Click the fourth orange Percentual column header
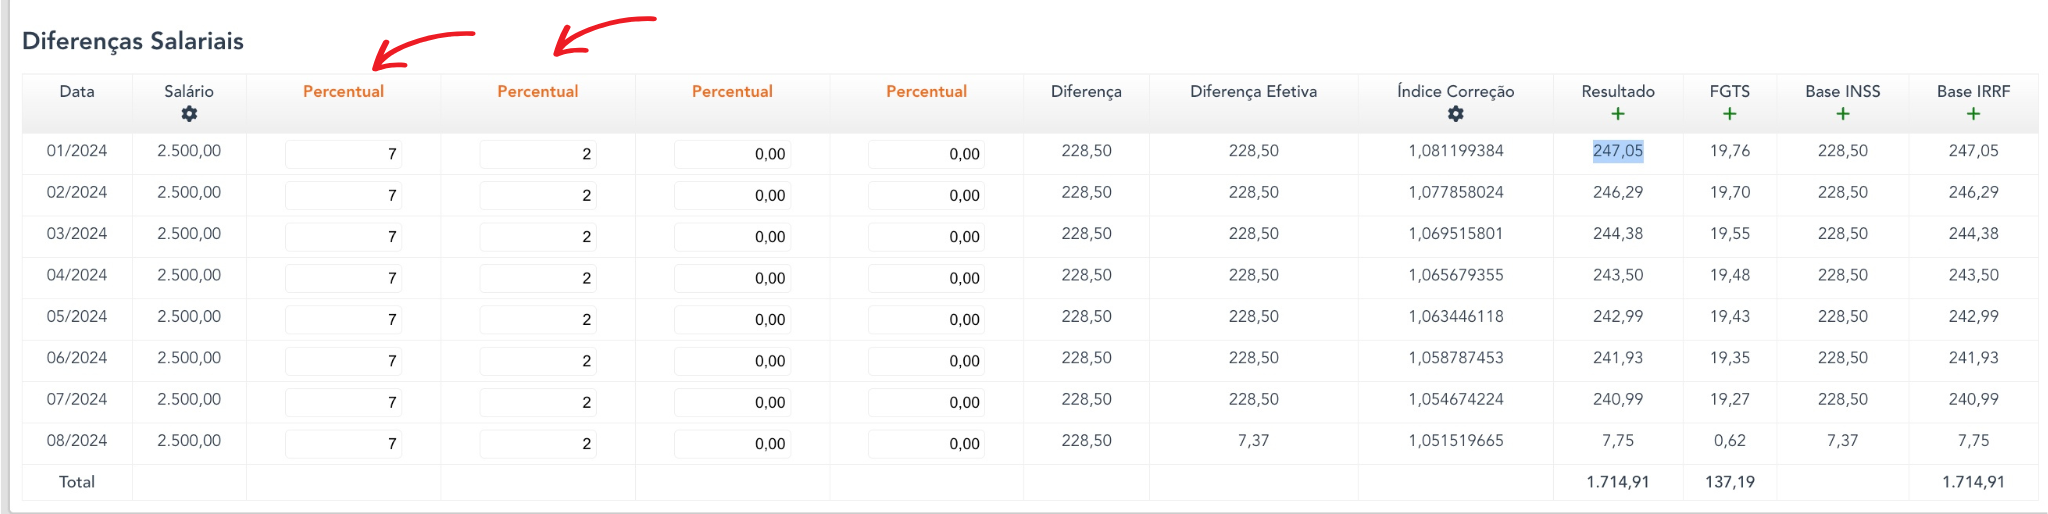The height and width of the screenshot is (514, 2048). pos(926,91)
